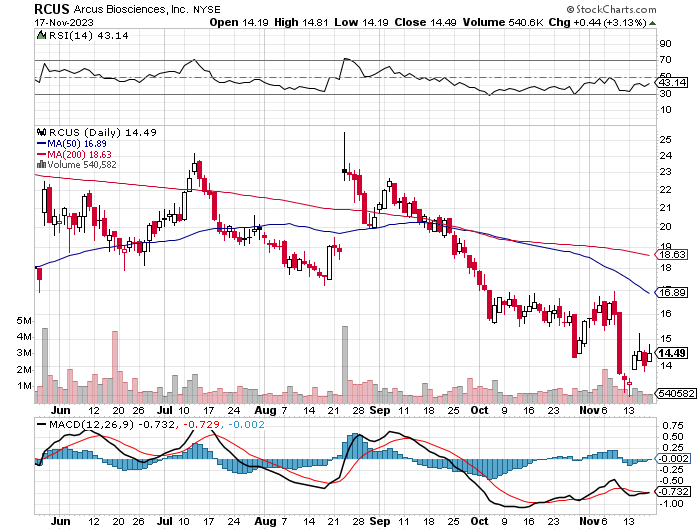Click the NYSE exchange label
Viewport: 700px width, 530px height.
207,9
